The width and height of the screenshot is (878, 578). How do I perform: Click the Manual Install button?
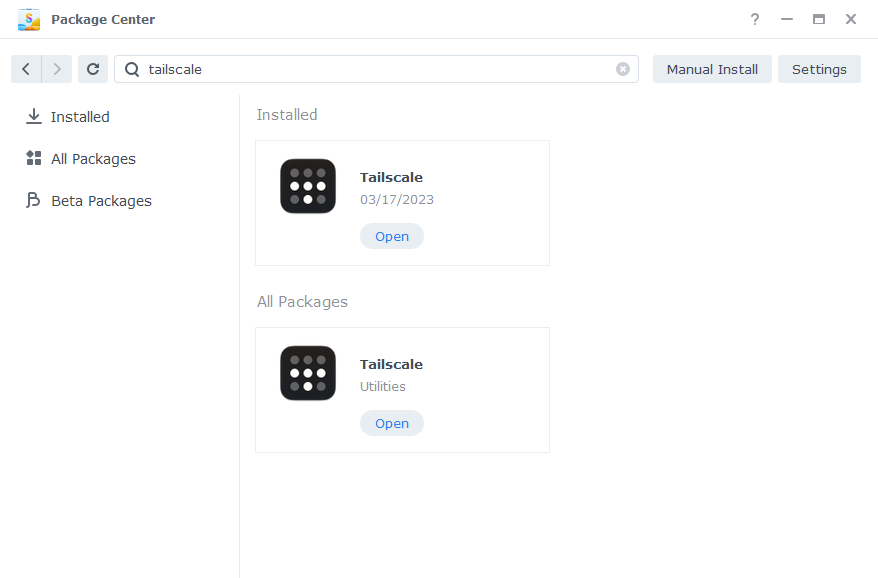[x=712, y=69]
